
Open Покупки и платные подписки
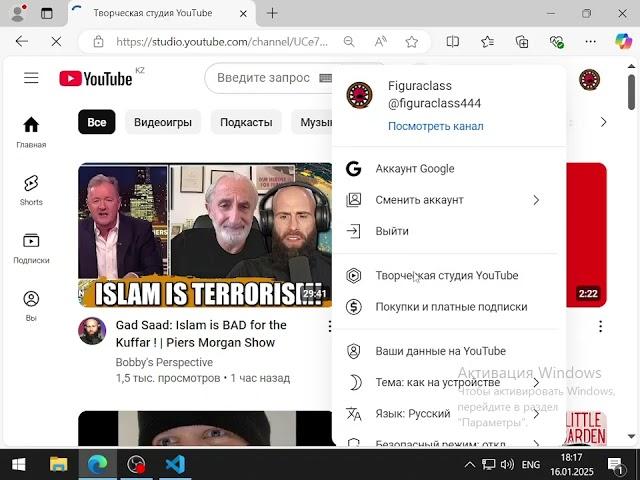pos(450,307)
